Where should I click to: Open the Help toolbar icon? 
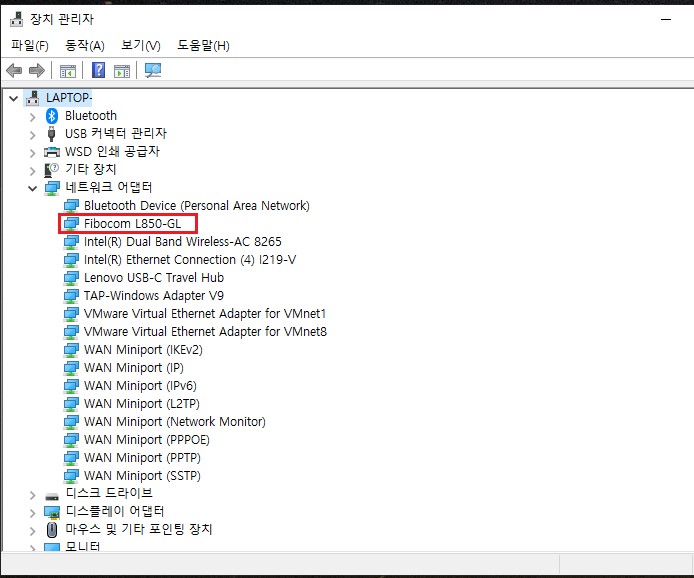98,70
